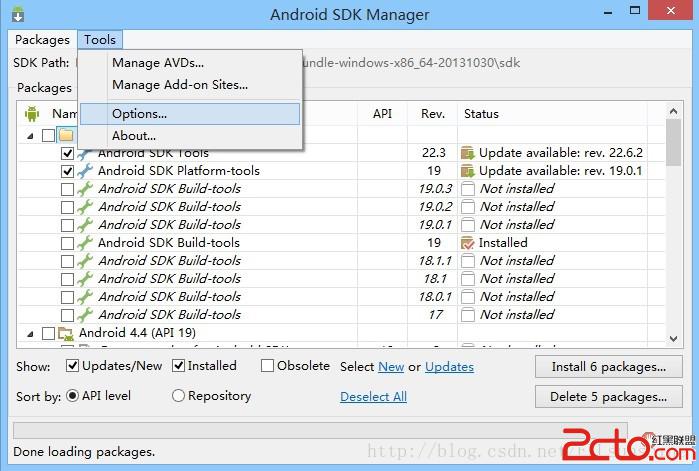
Task: Check the Android 4.4 (API 19) group checkbox
Action: pos(48,333)
